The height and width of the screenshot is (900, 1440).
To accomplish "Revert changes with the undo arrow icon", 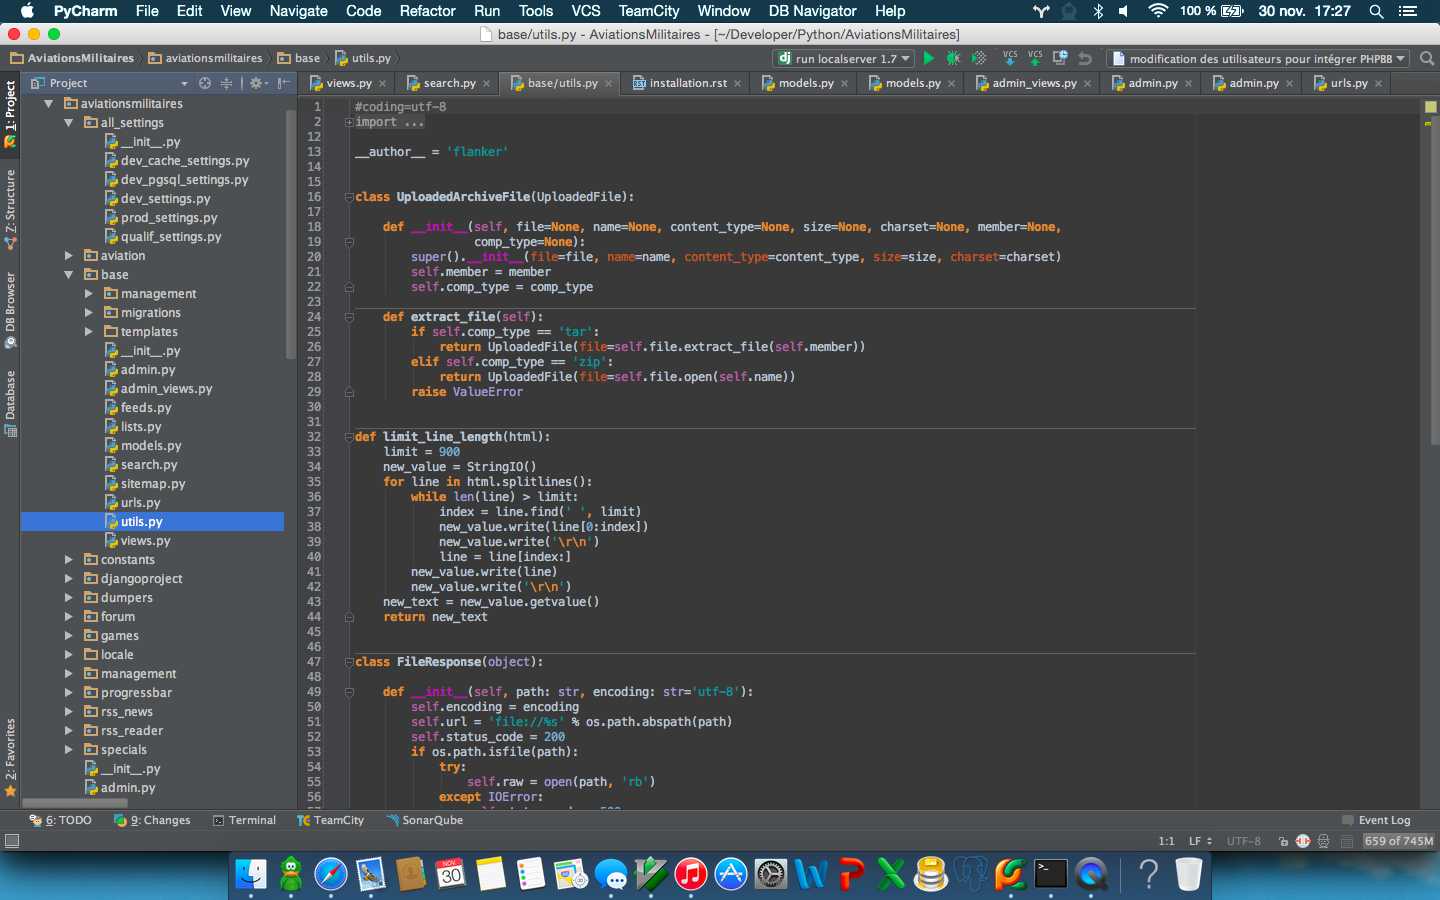I will click(x=1085, y=59).
